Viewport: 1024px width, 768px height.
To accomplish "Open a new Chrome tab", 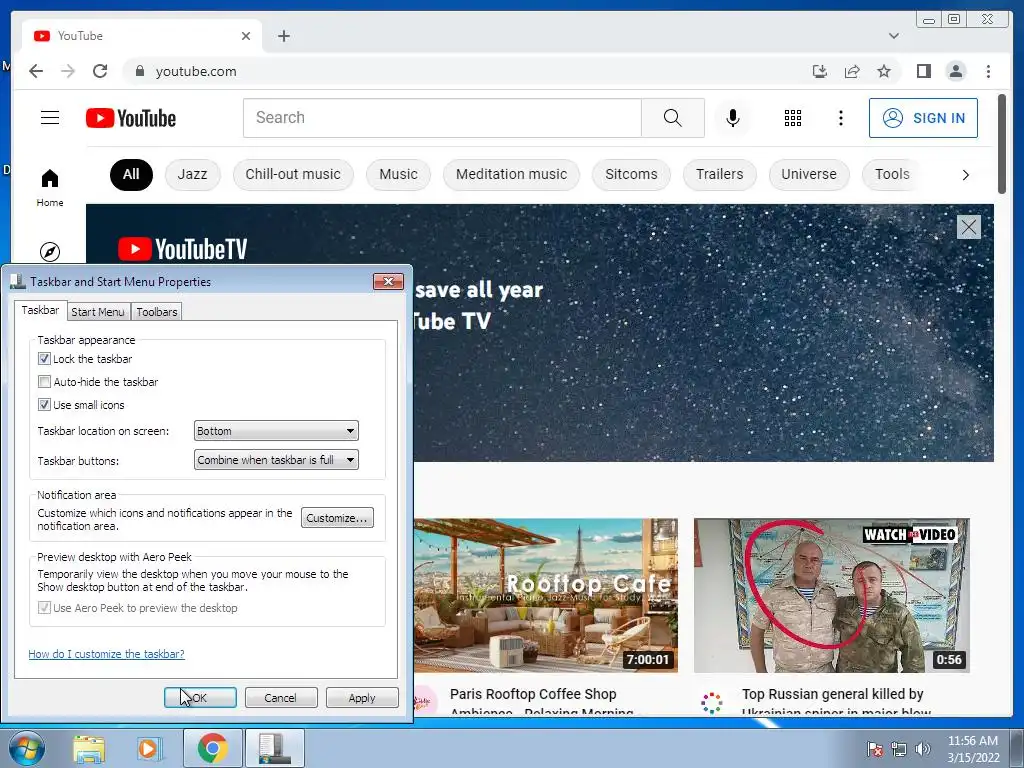I will click(283, 36).
